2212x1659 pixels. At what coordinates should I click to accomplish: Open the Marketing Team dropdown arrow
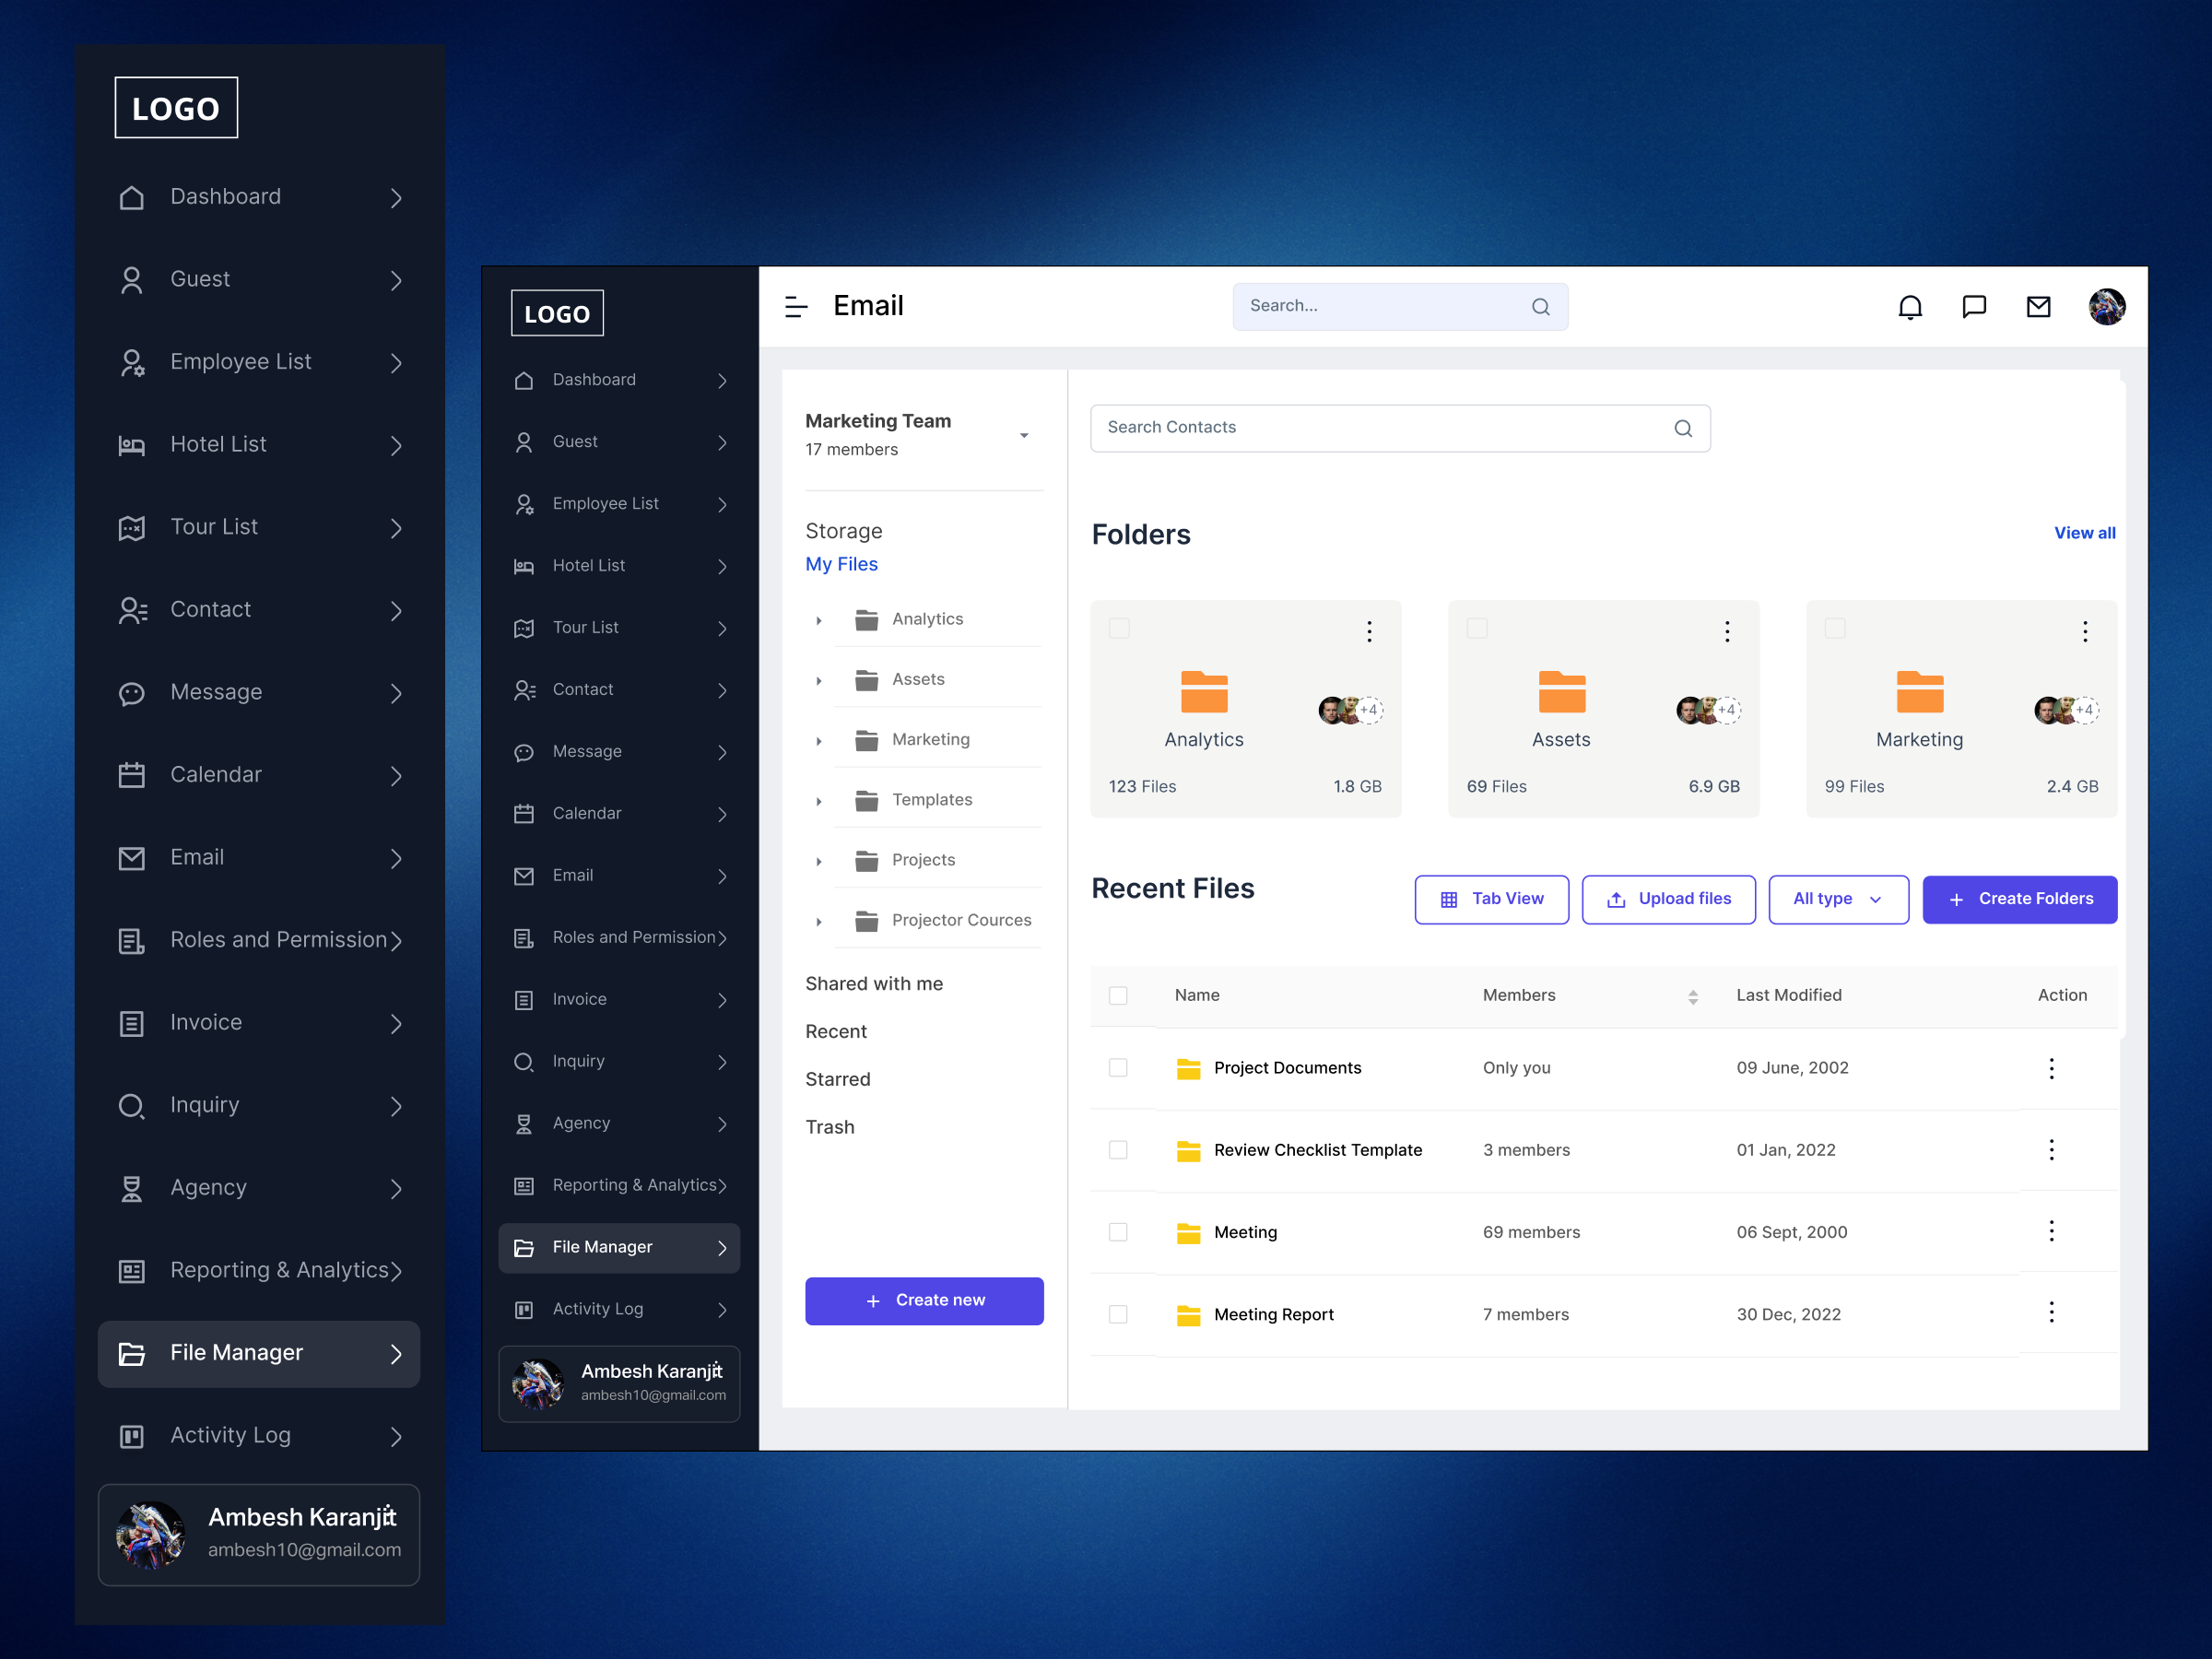click(x=1024, y=435)
